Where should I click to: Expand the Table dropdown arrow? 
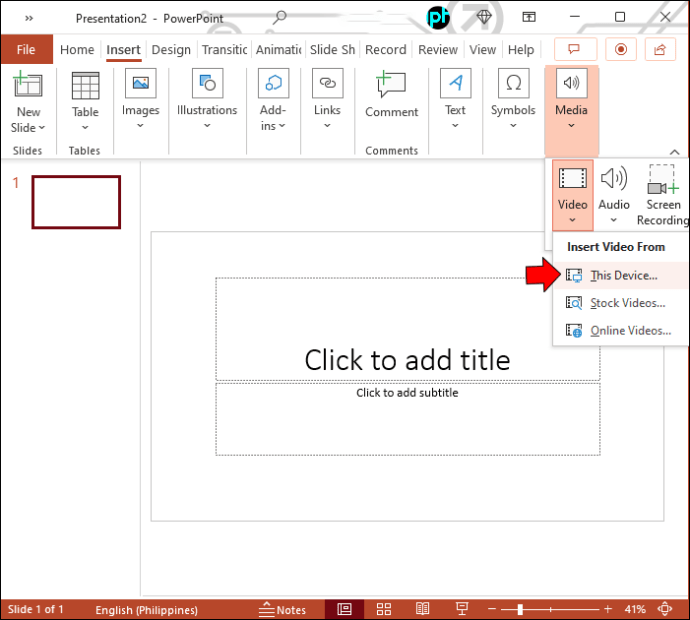click(85, 128)
